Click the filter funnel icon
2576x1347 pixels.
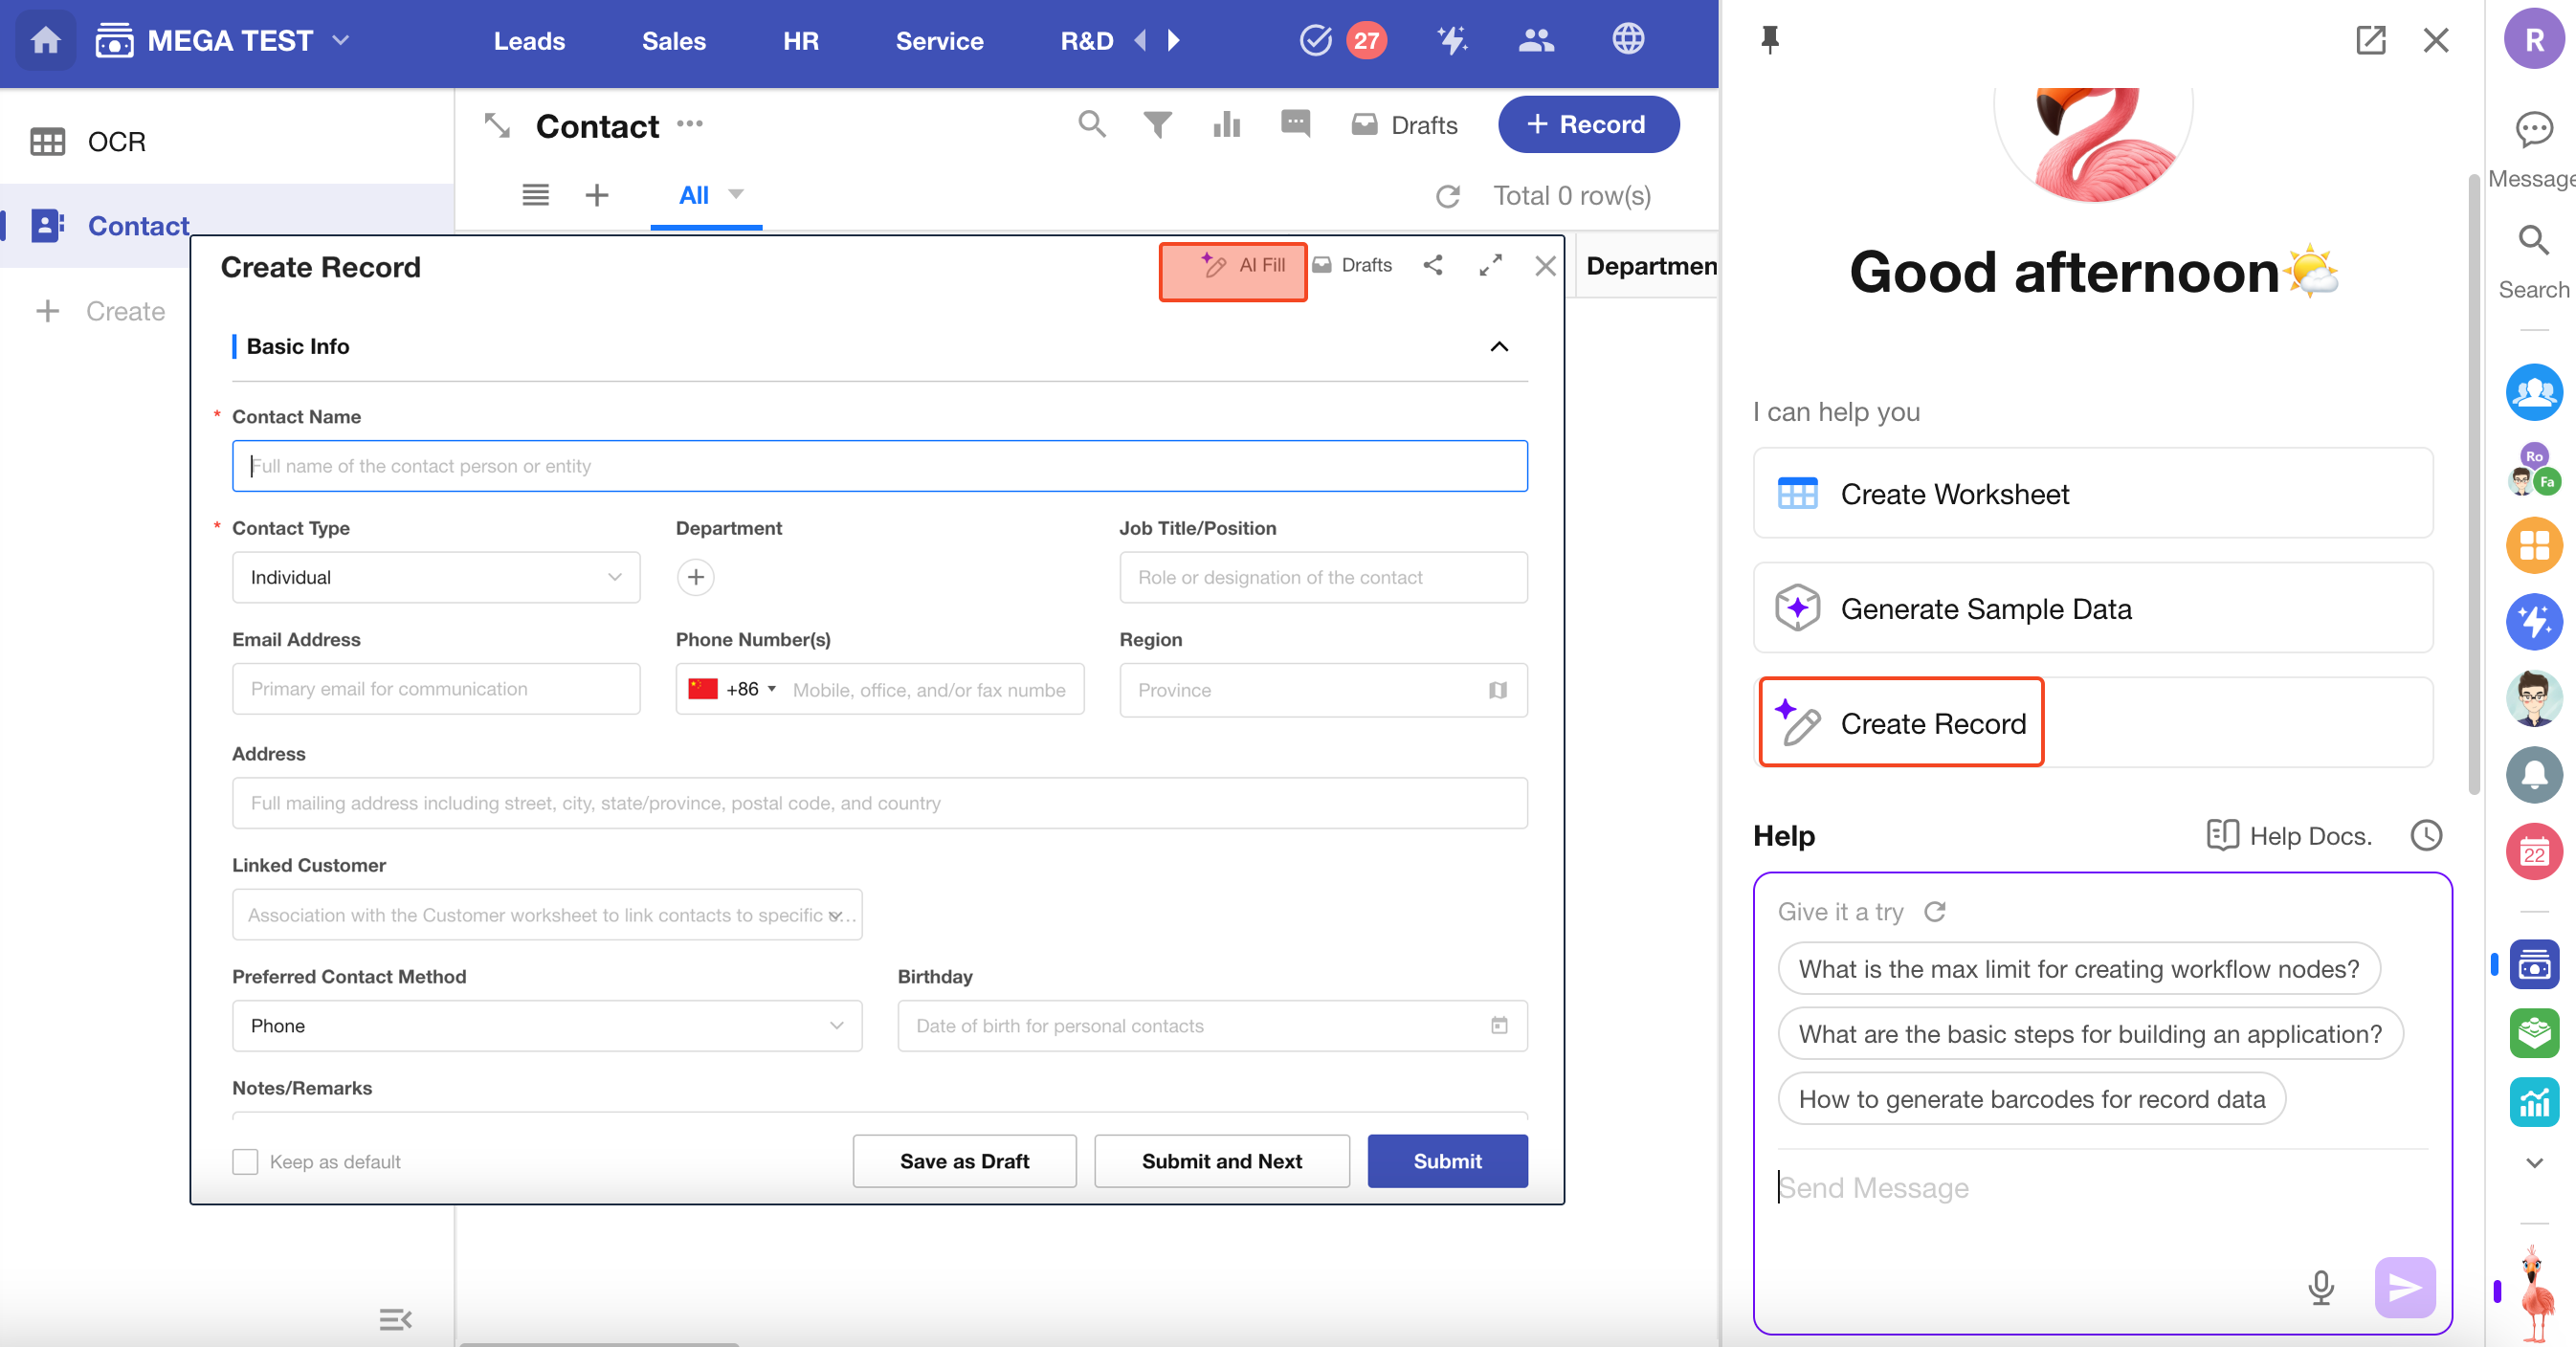tap(1157, 125)
